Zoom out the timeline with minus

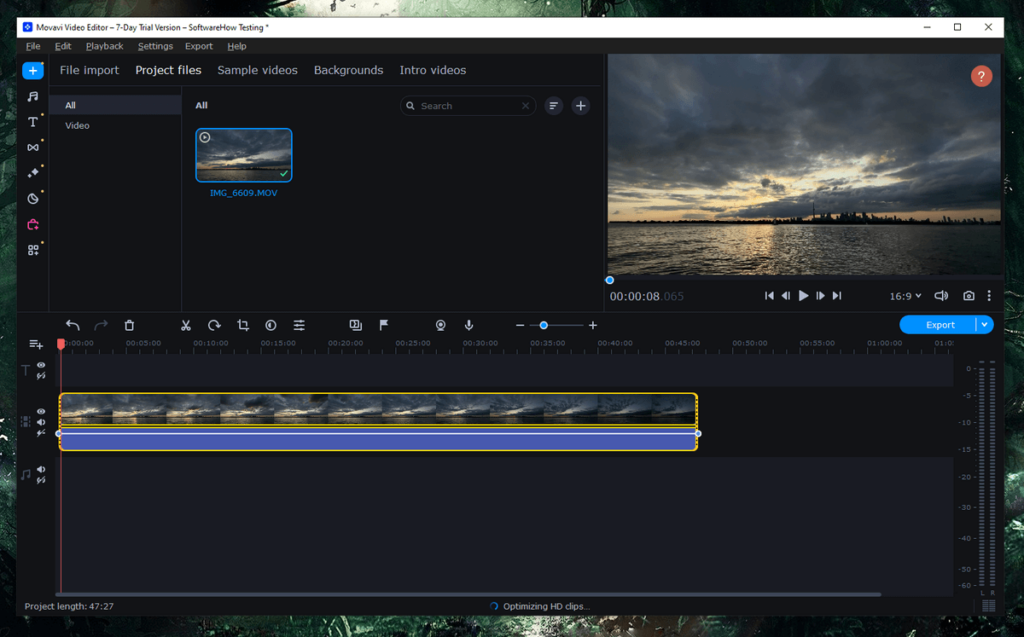click(x=520, y=325)
